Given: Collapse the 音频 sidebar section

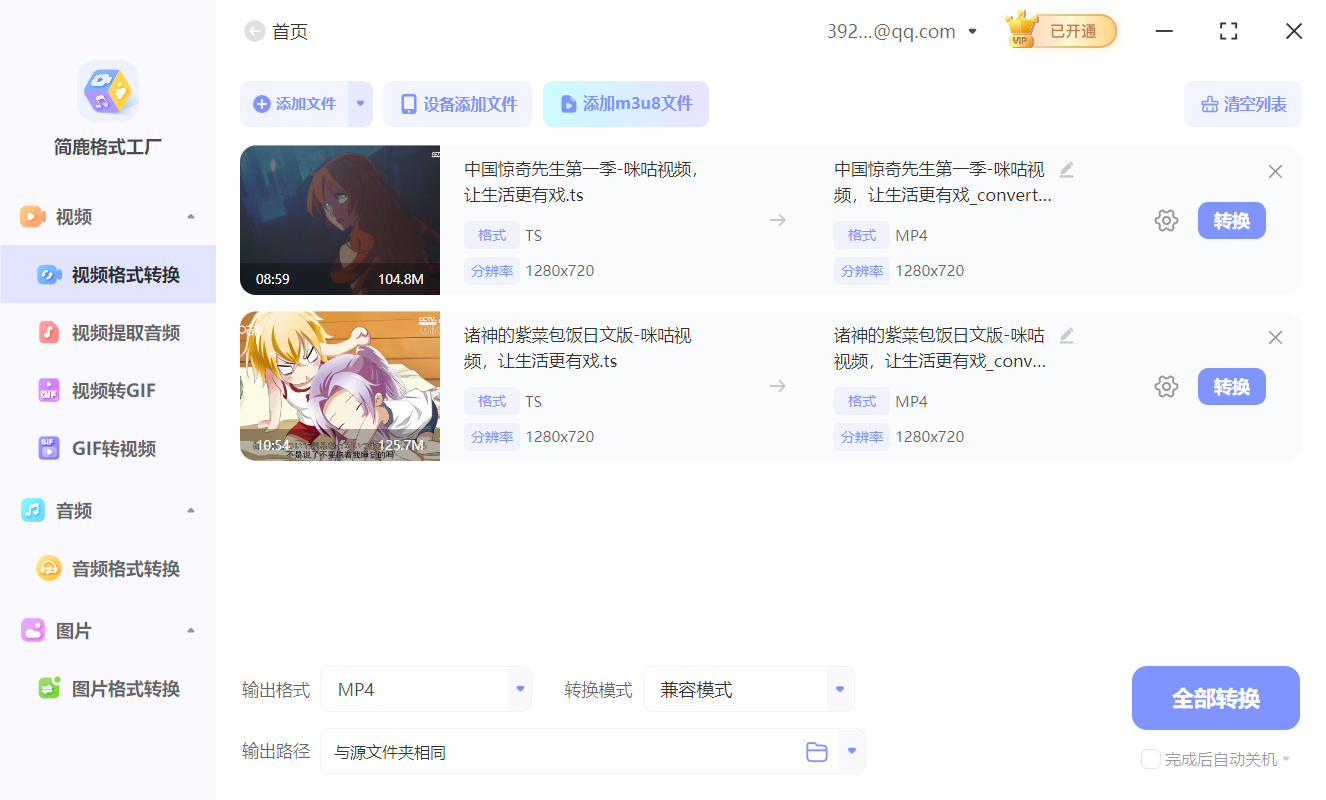Looking at the screenshot, I should coord(190,510).
